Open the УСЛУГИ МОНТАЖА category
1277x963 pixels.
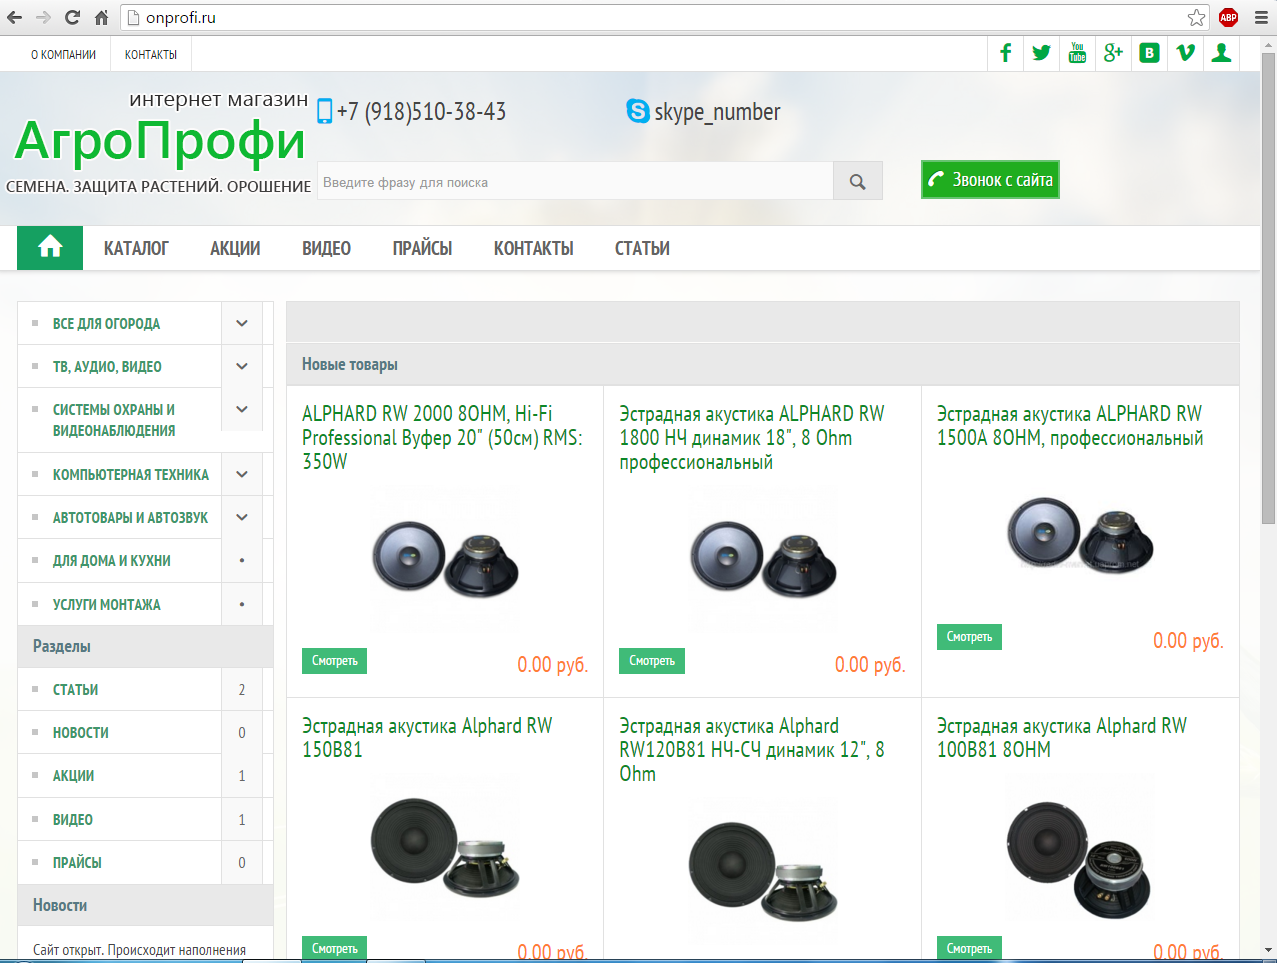[106, 604]
